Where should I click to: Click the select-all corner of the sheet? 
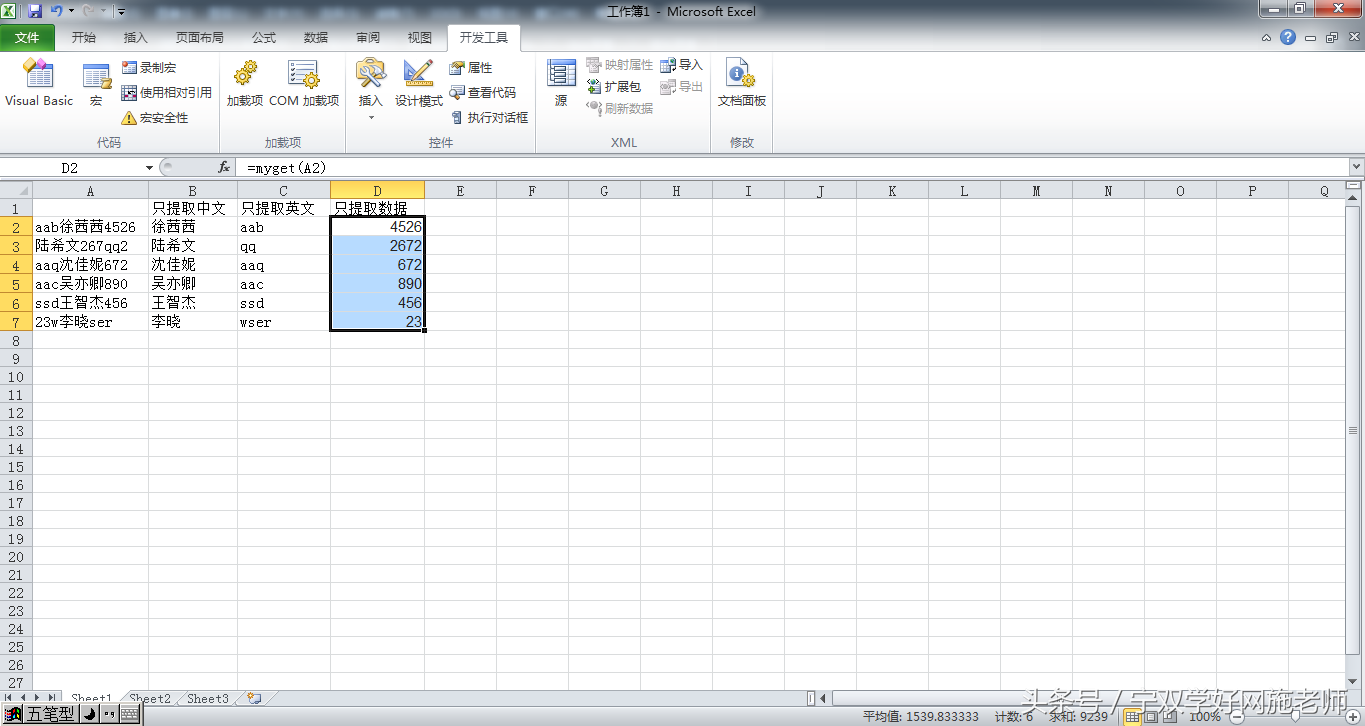pyautogui.click(x=16, y=191)
